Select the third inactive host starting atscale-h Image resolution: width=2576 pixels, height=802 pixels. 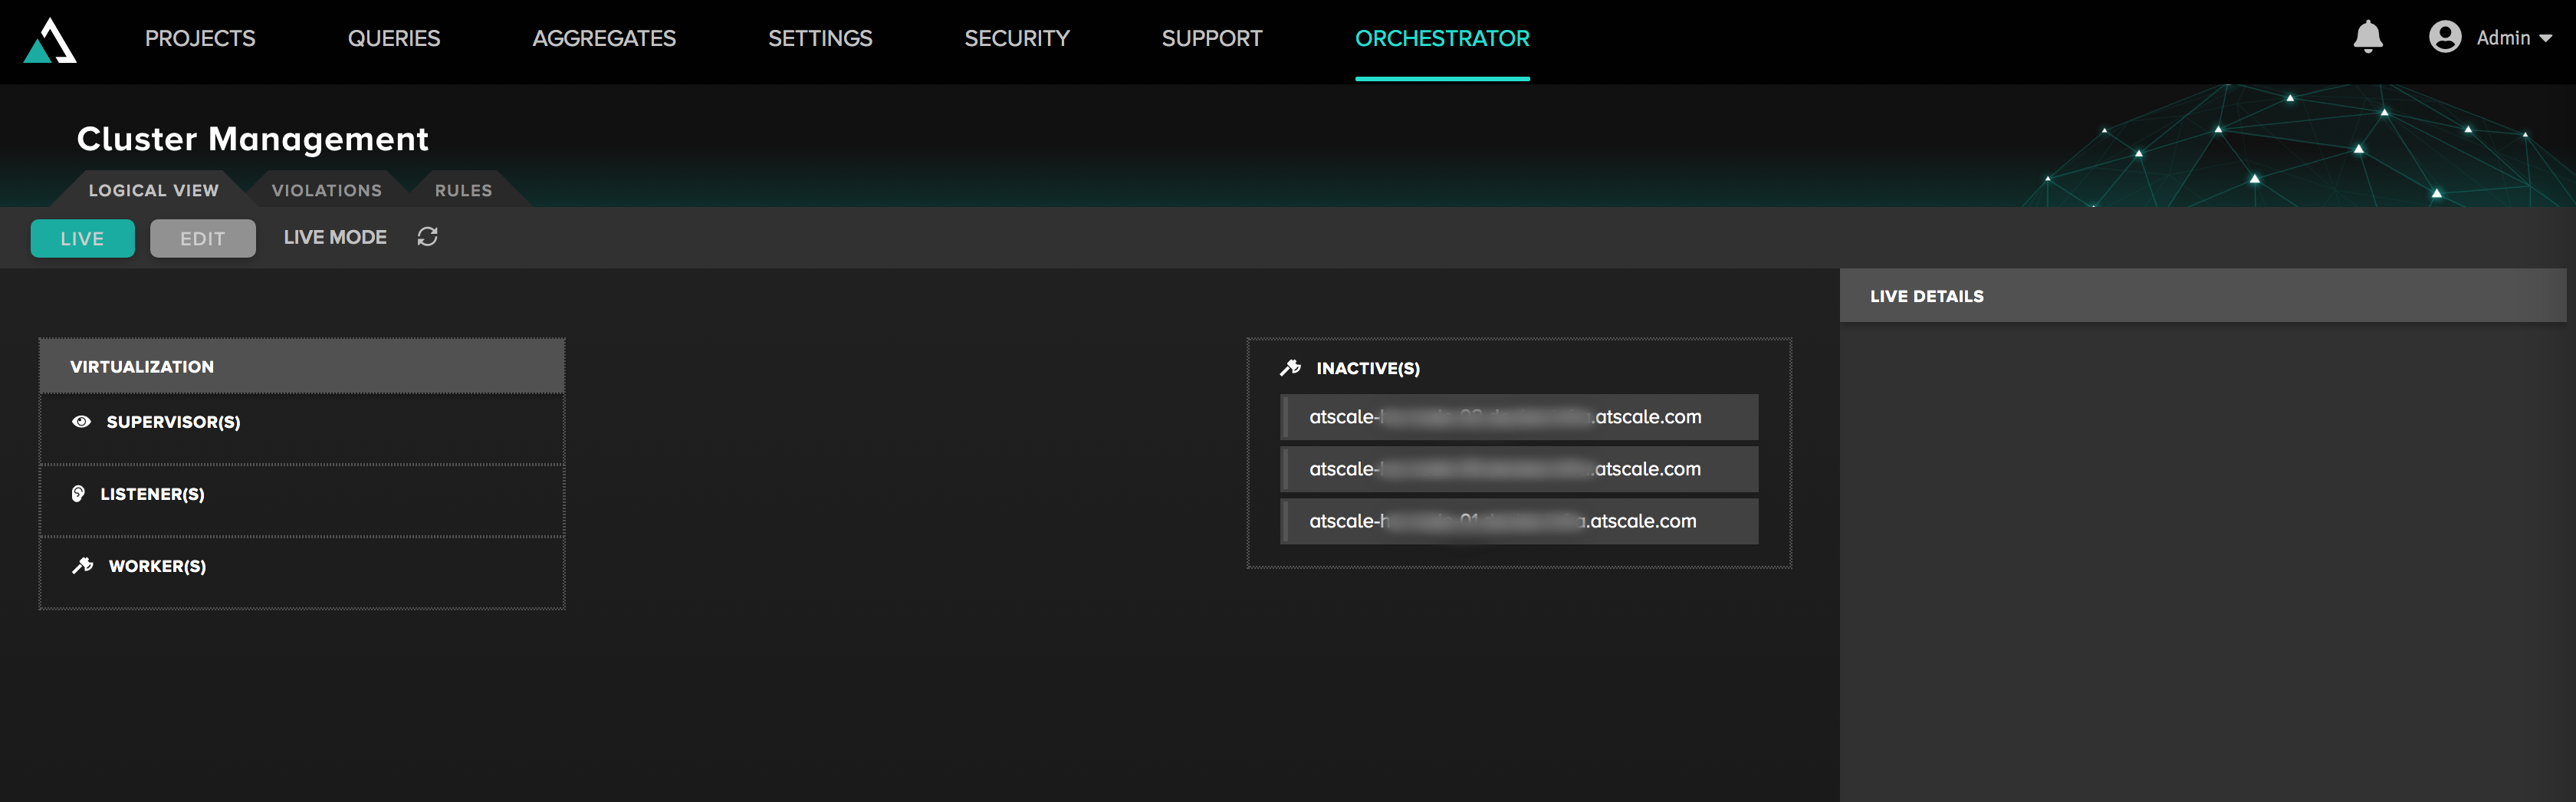1519,521
